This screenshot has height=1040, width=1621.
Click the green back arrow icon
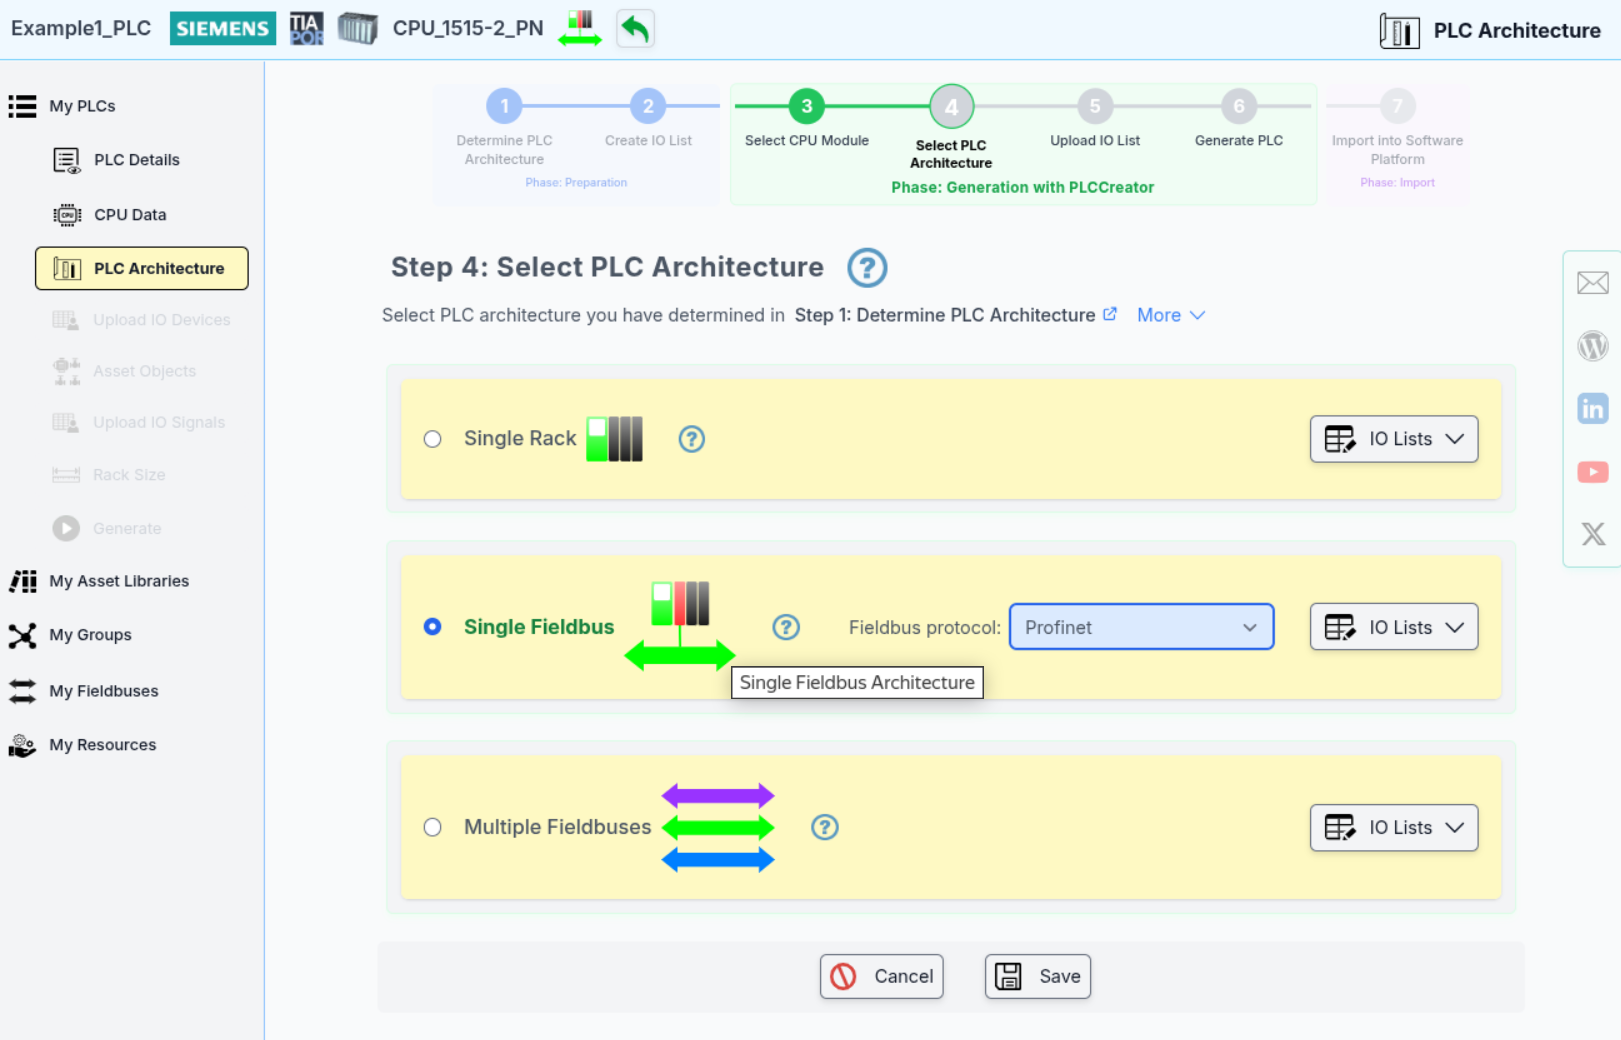[635, 28]
